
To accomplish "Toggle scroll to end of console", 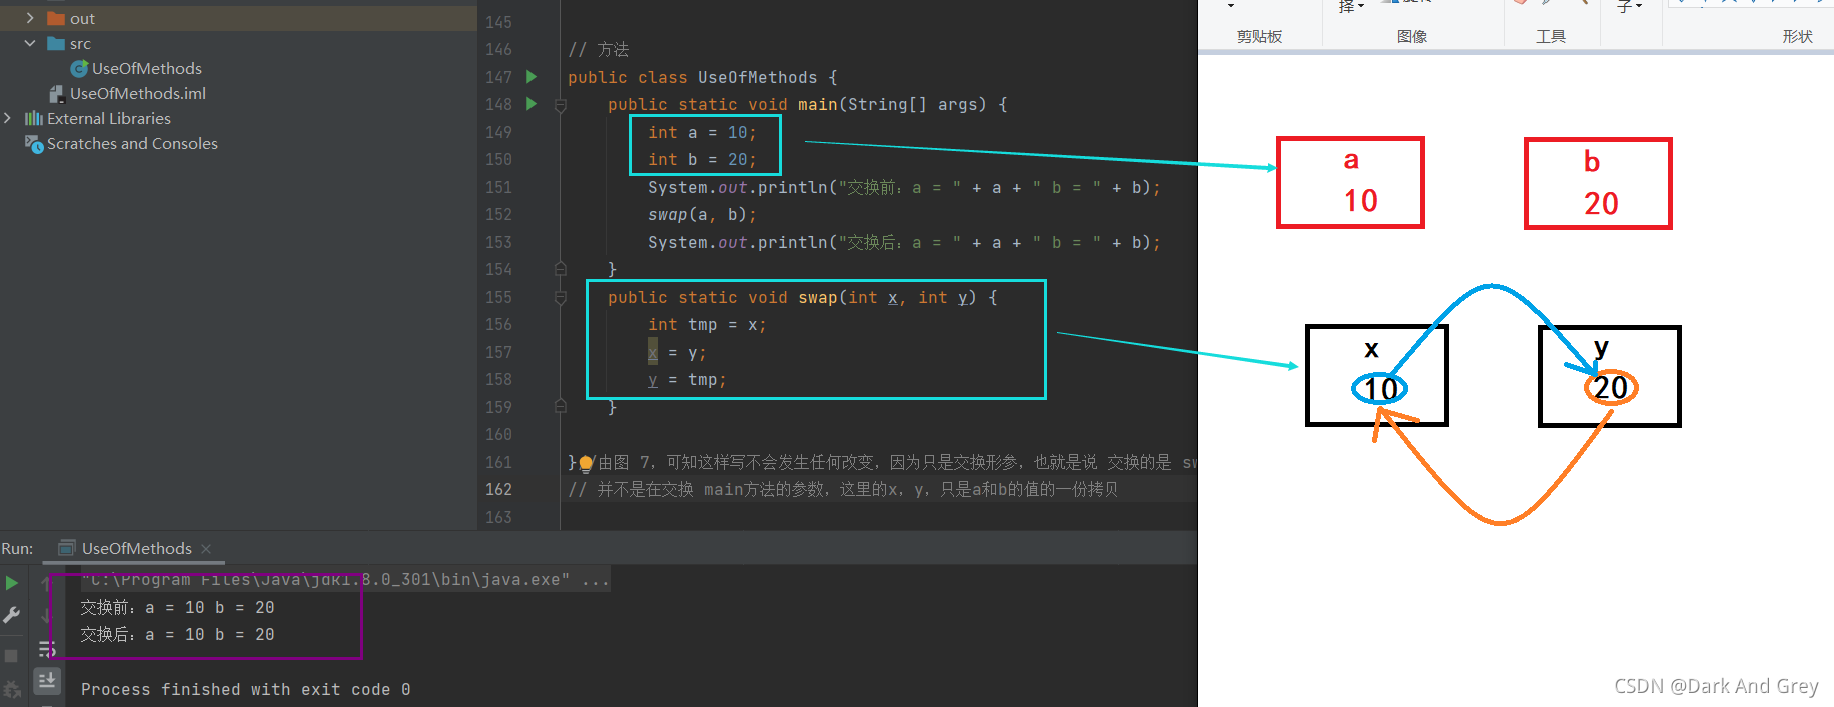I will [x=46, y=681].
